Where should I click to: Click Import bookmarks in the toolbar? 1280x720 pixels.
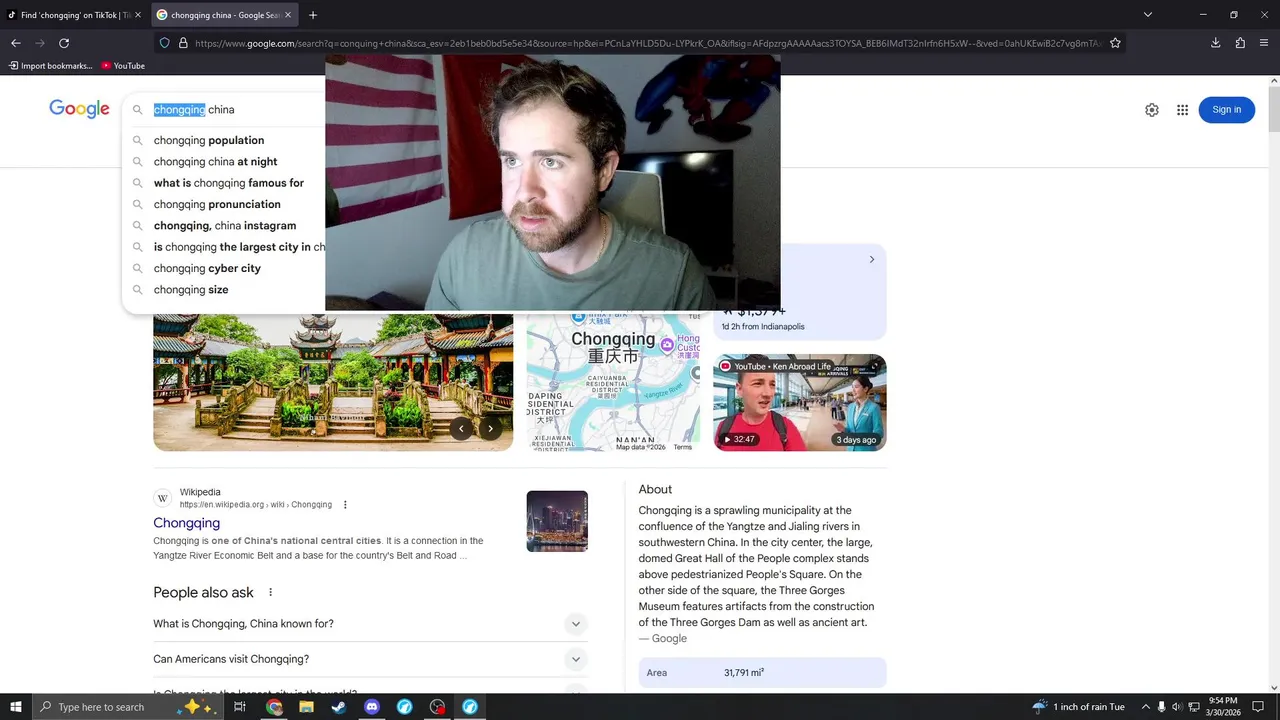click(x=50, y=66)
